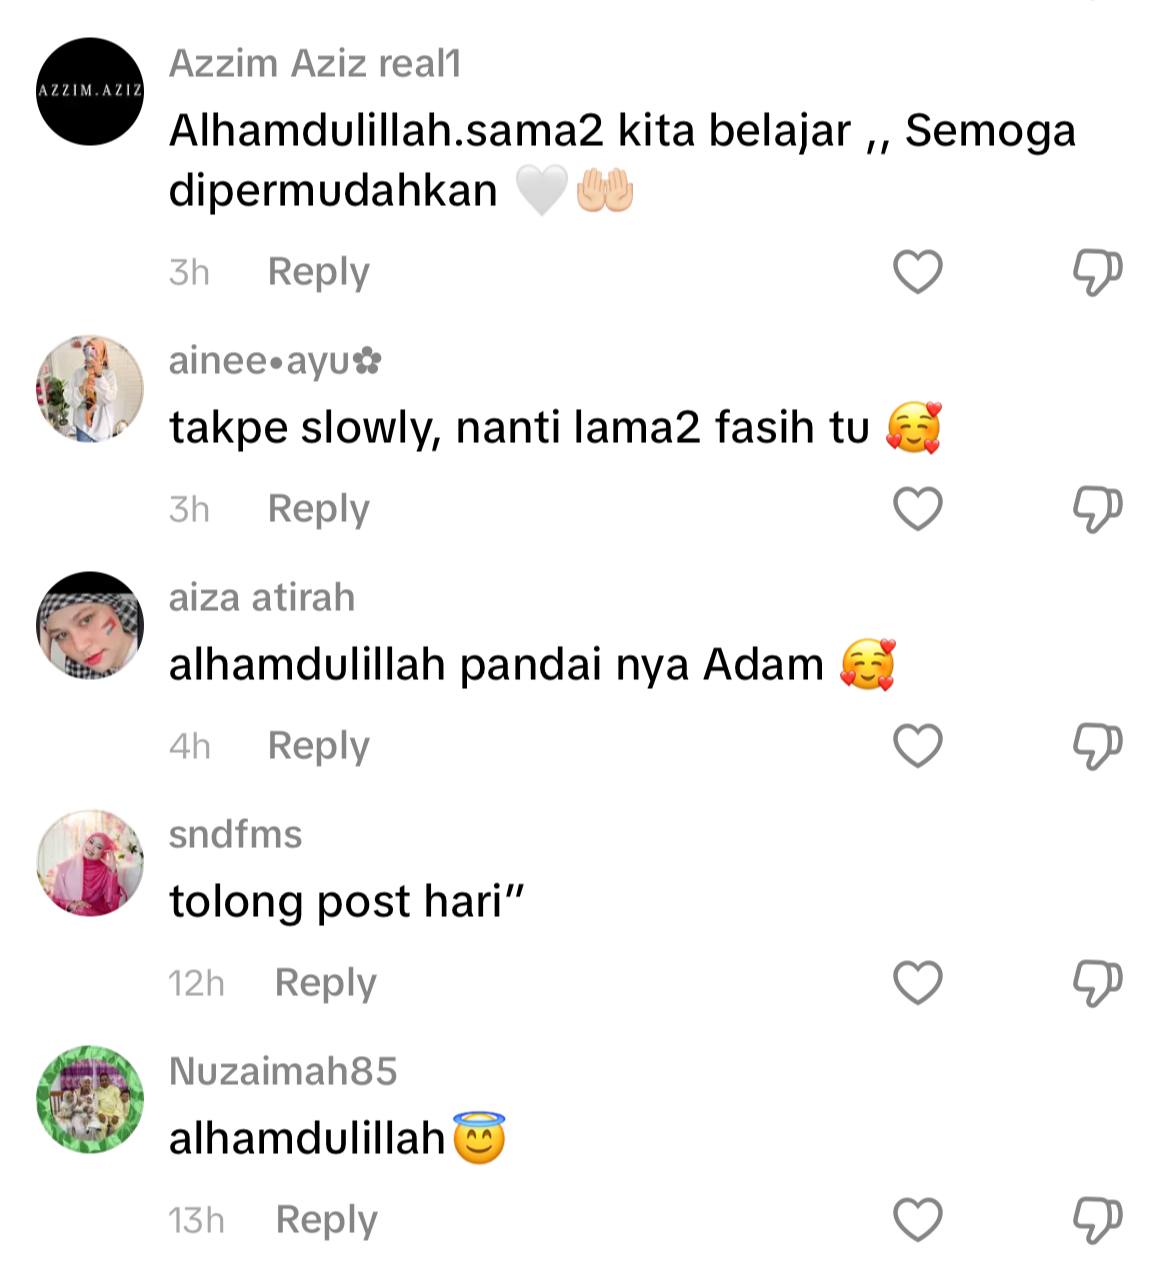Open Azzim Aziz profile picture

[90, 91]
